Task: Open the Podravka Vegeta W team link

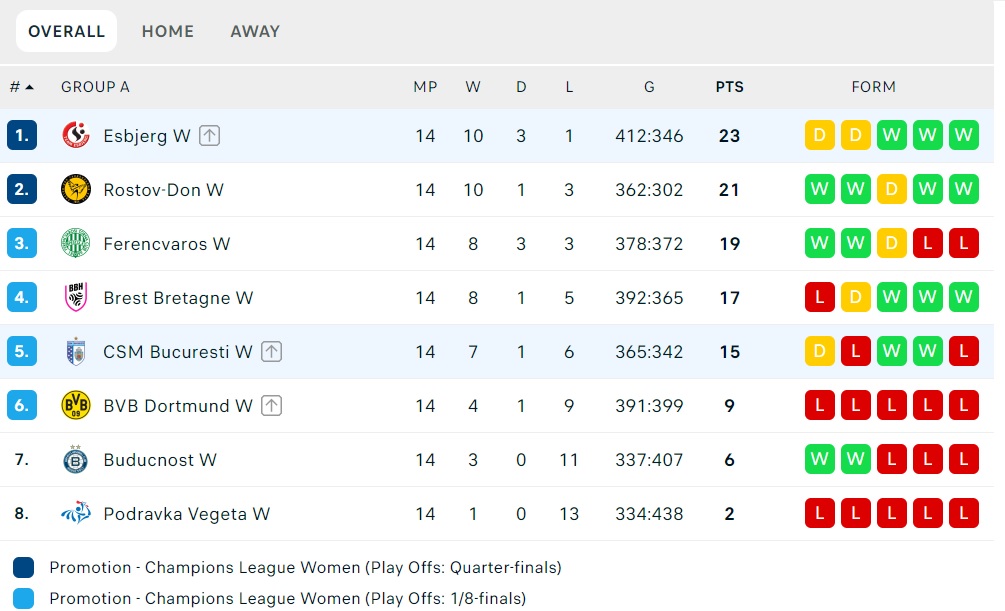Action: click(186, 514)
